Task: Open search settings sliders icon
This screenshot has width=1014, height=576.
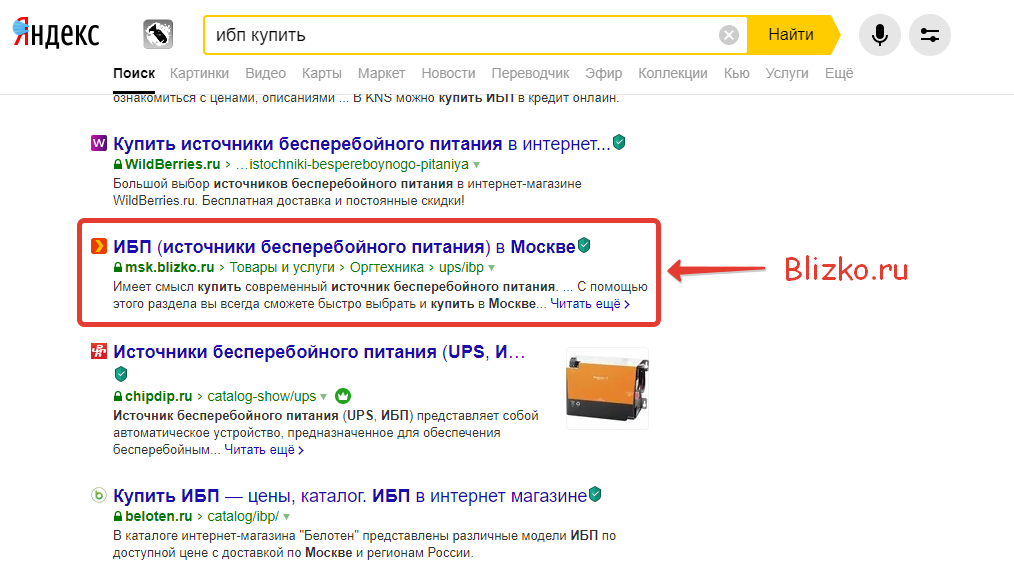Action: (930, 35)
